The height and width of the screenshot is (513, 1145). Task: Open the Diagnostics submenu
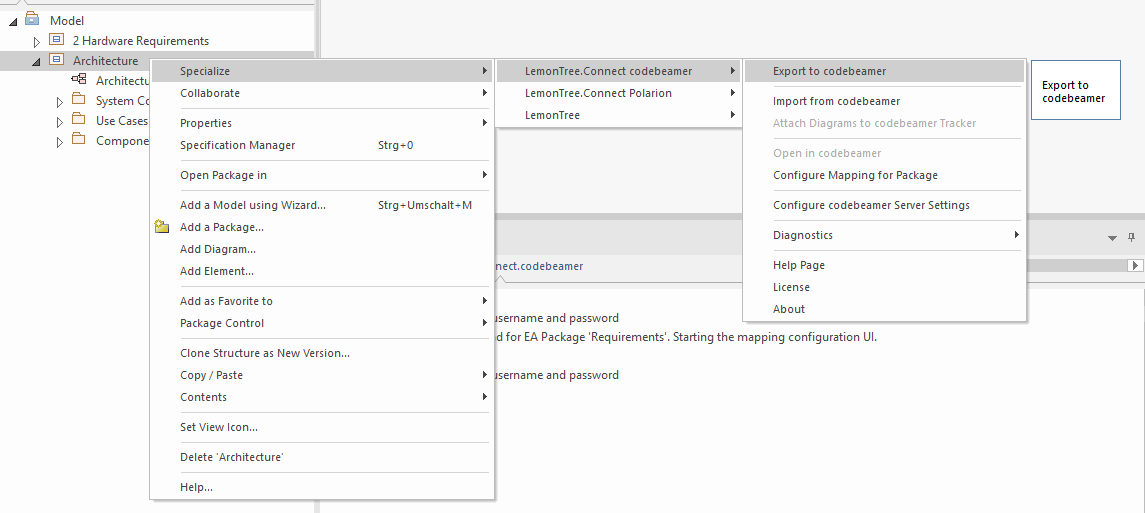(x=884, y=235)
